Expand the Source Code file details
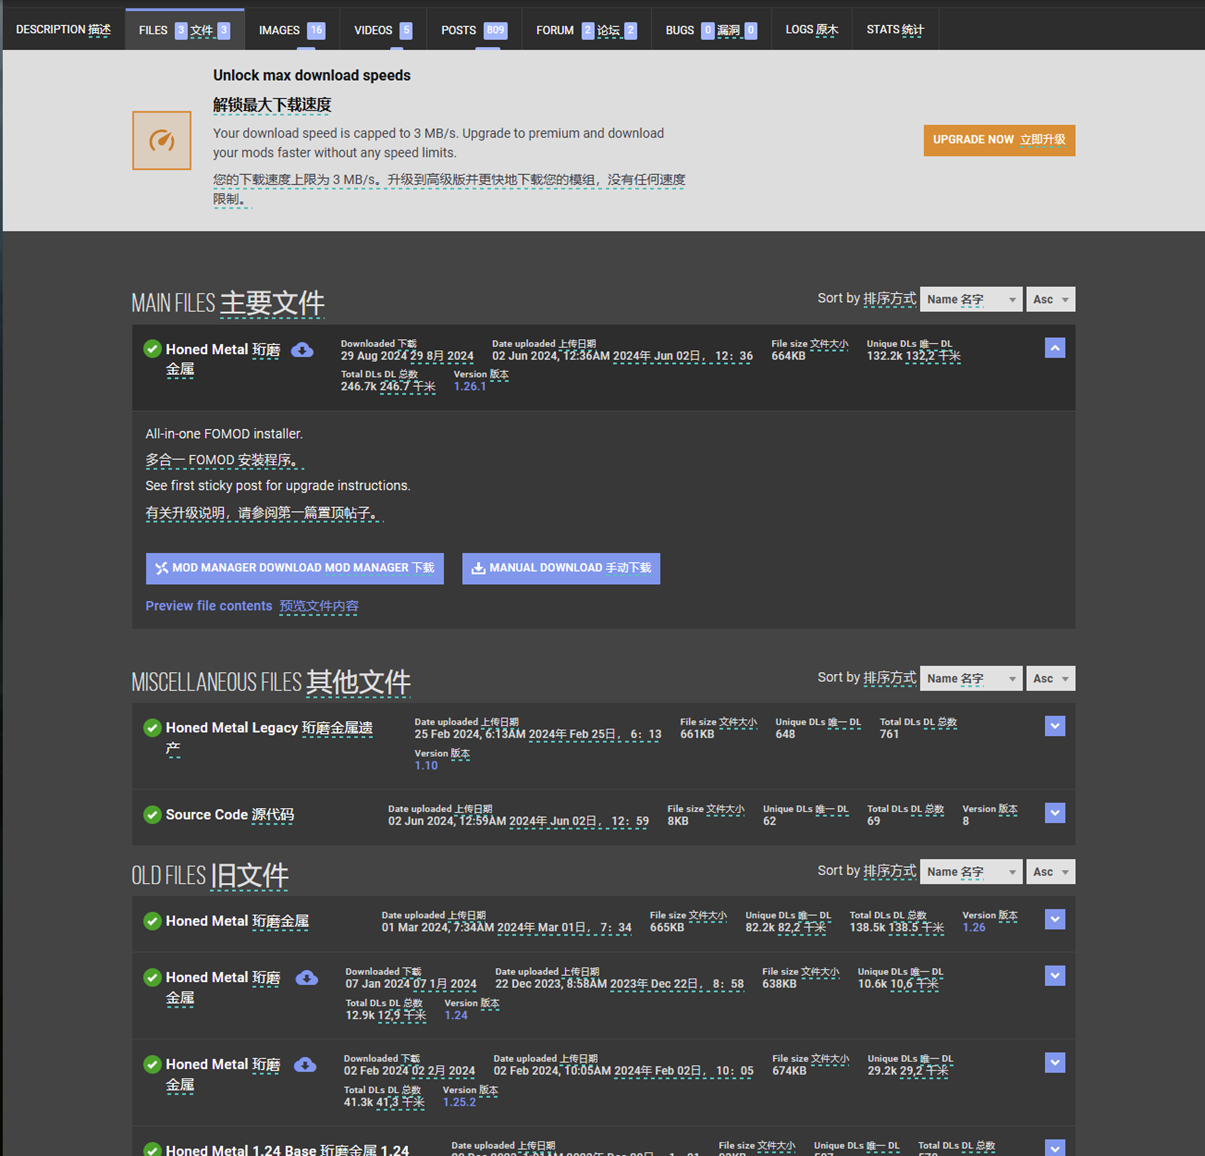 [1054, 813]
